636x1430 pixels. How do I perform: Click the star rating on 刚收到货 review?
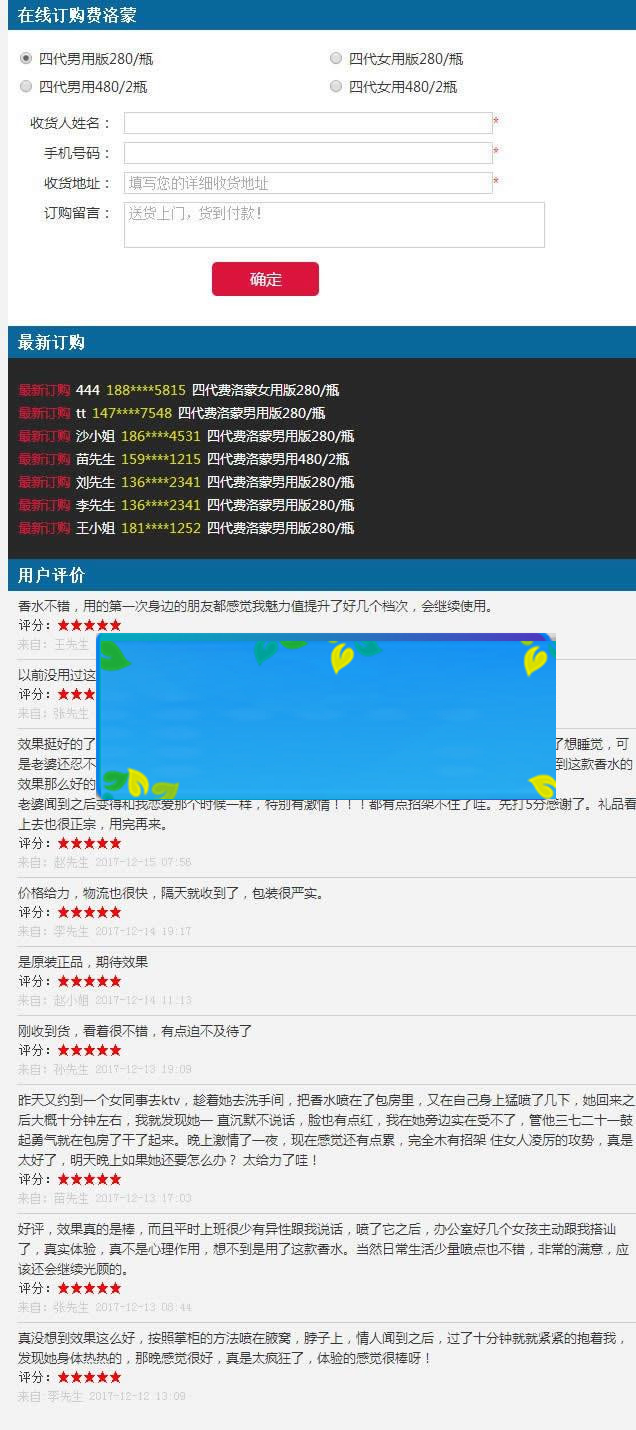89,1050
